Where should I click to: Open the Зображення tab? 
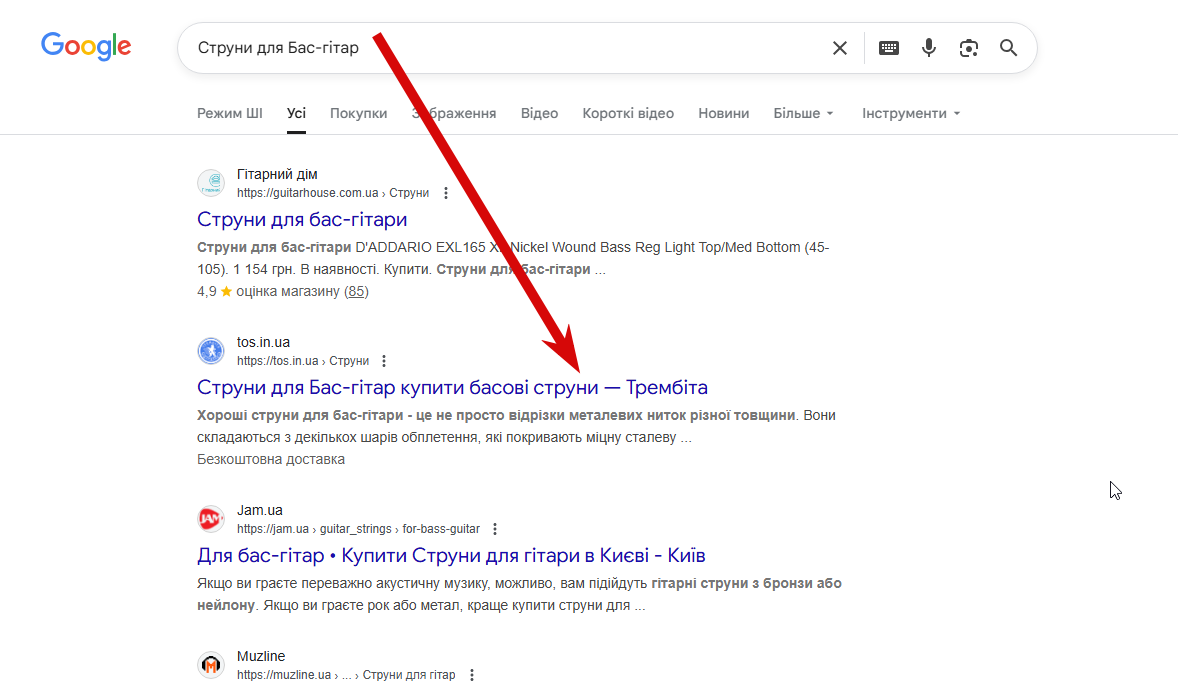[454, 113]
